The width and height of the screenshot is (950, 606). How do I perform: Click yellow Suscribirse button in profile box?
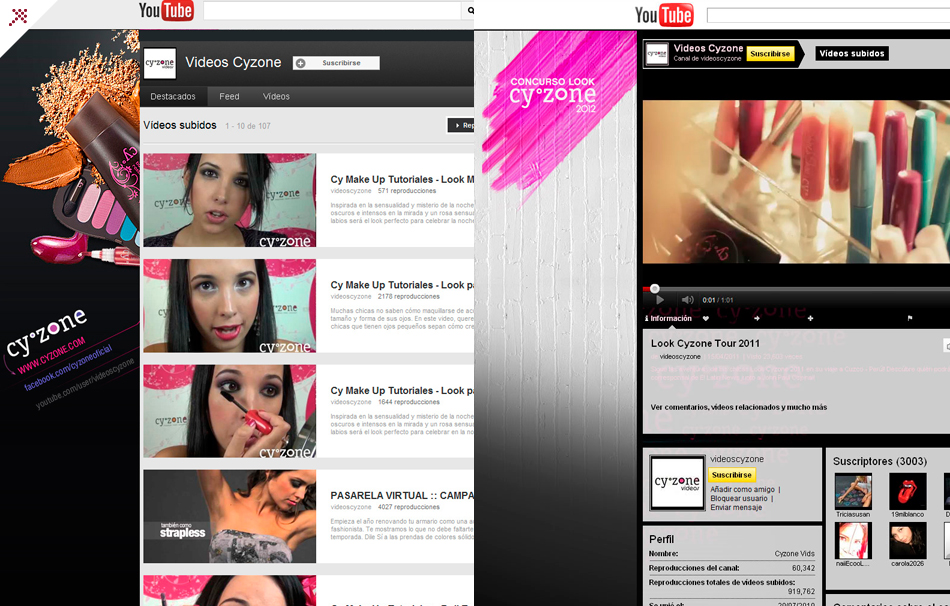732,475
